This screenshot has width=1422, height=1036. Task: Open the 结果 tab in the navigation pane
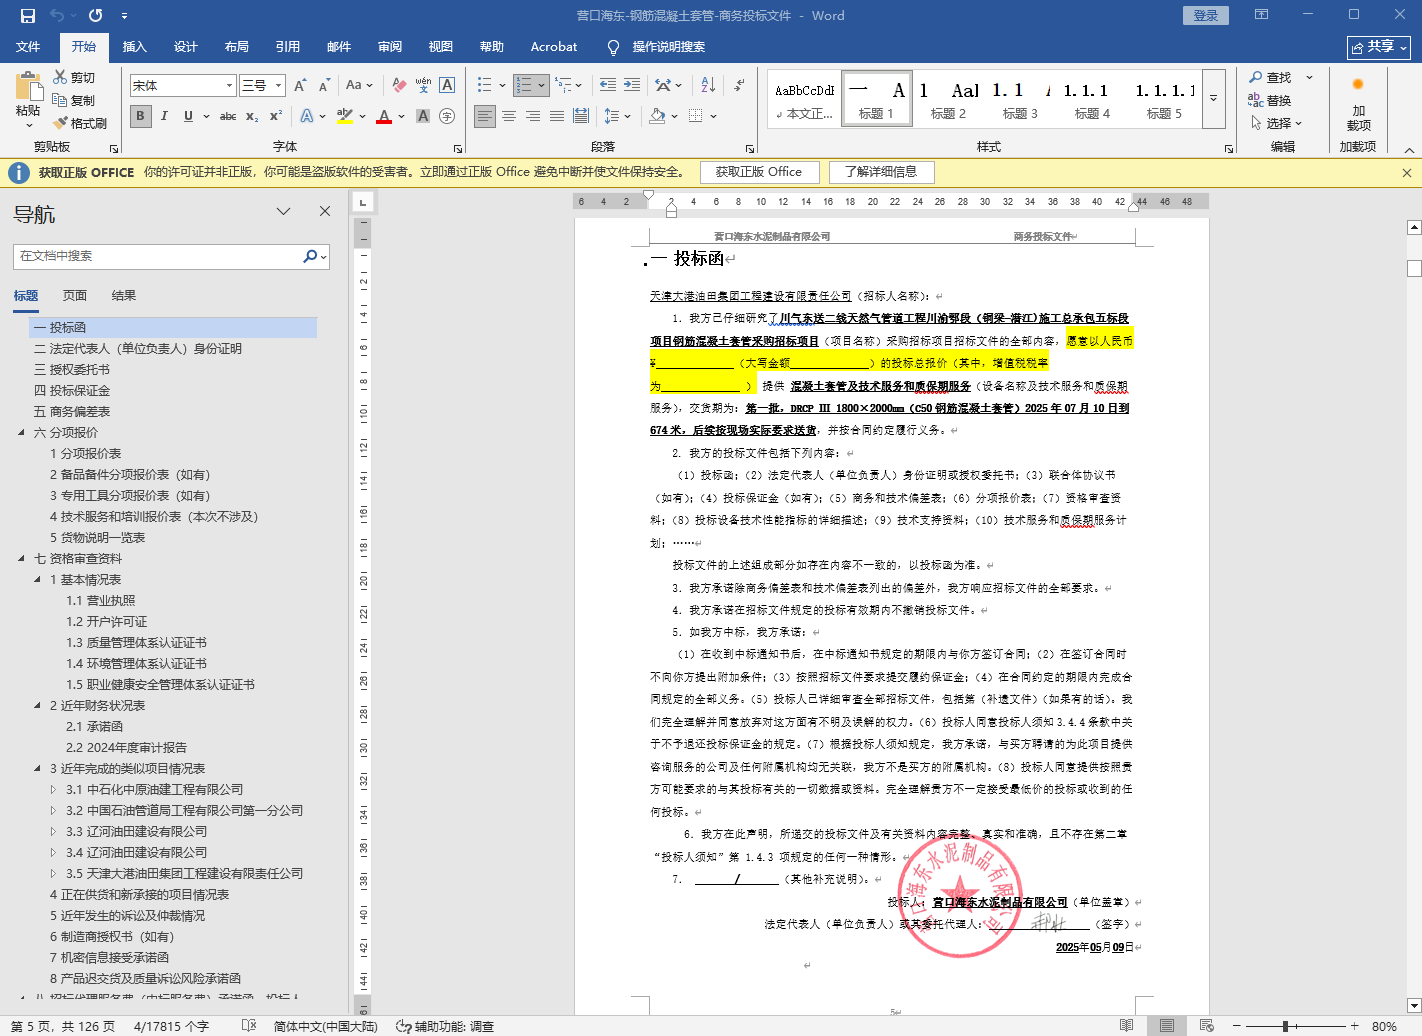click(x=124, y=296)
